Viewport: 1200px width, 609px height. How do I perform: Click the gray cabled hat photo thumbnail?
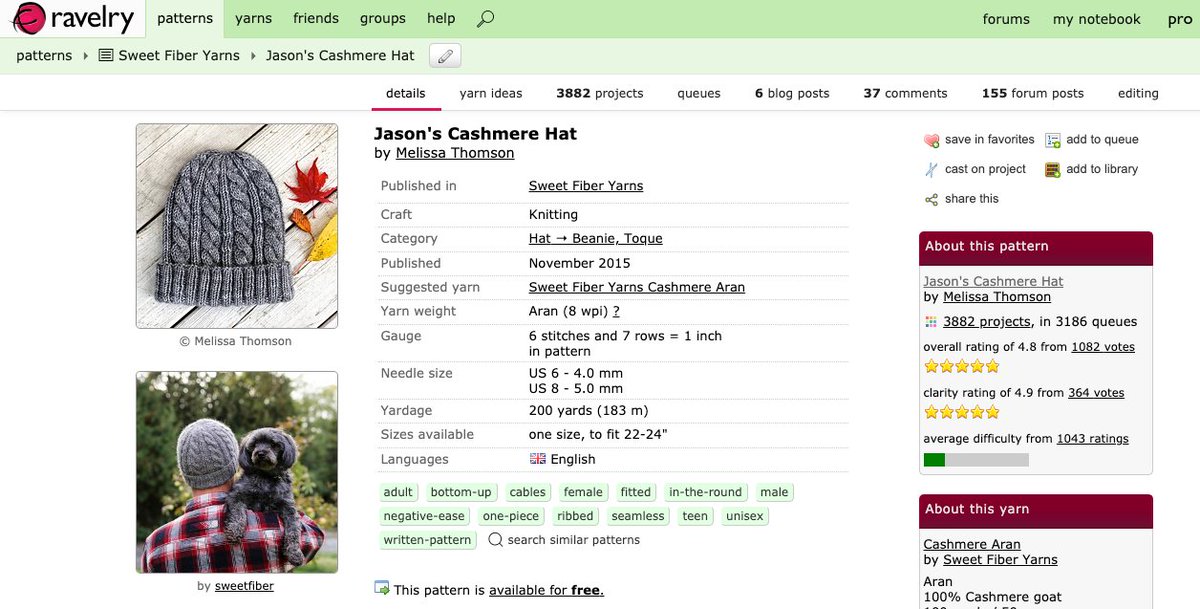click(237, 226)
